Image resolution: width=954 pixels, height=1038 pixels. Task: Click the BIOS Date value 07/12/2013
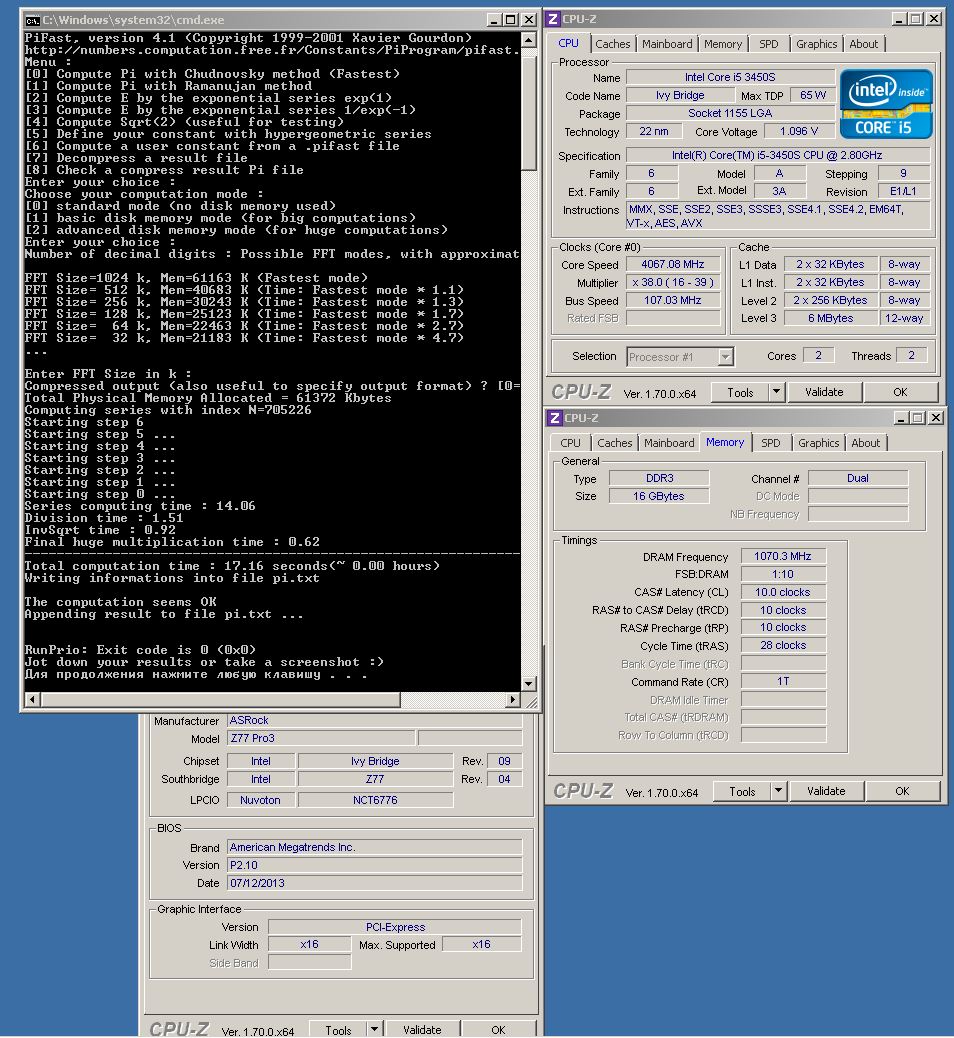click(375, 883)
